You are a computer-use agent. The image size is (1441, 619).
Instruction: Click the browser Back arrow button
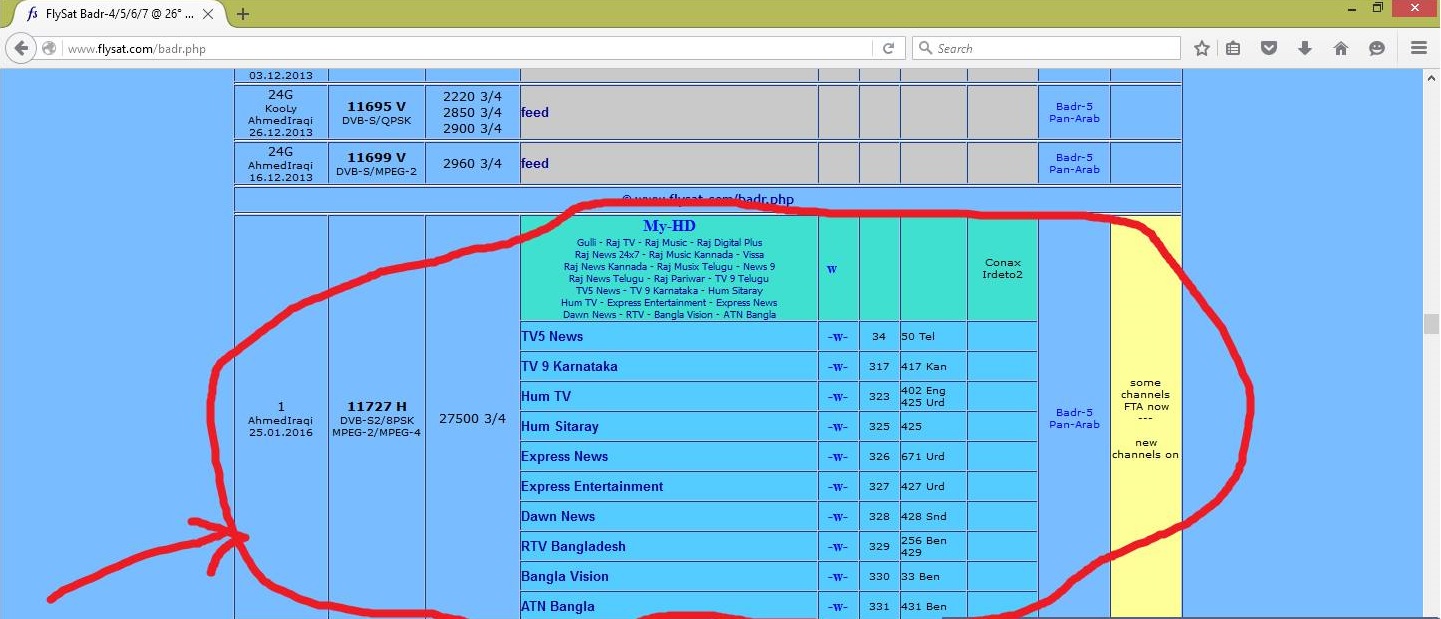(21, 48)
